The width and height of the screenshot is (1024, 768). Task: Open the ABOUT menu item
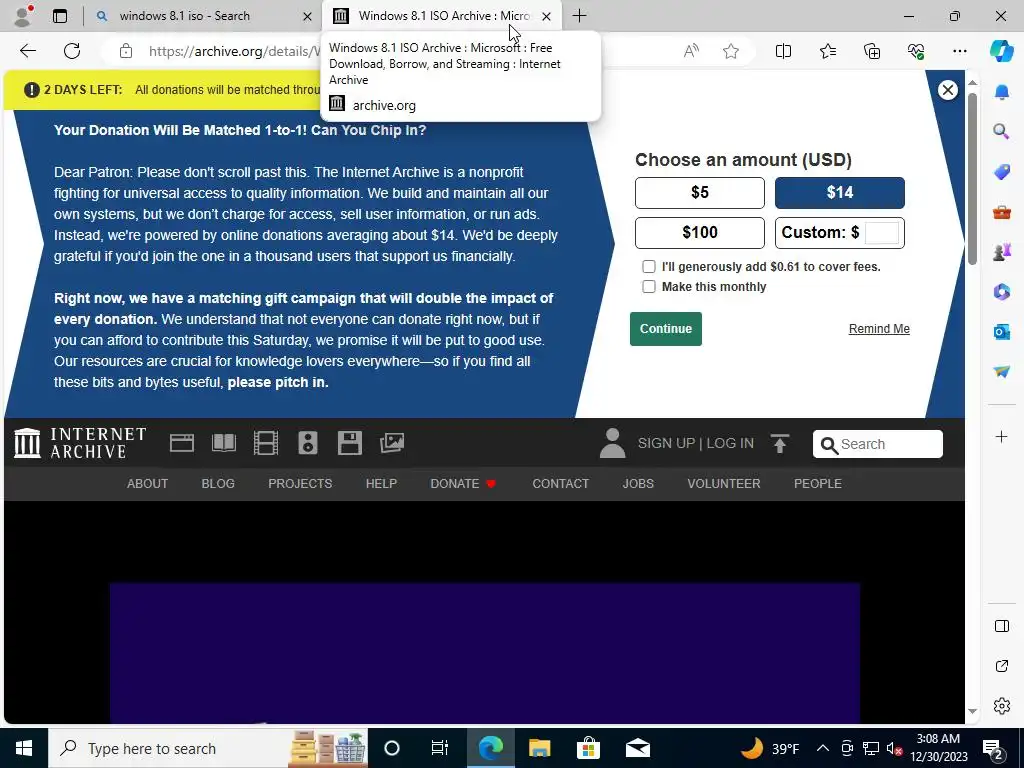pyautogui.click(x=148, y=484)
